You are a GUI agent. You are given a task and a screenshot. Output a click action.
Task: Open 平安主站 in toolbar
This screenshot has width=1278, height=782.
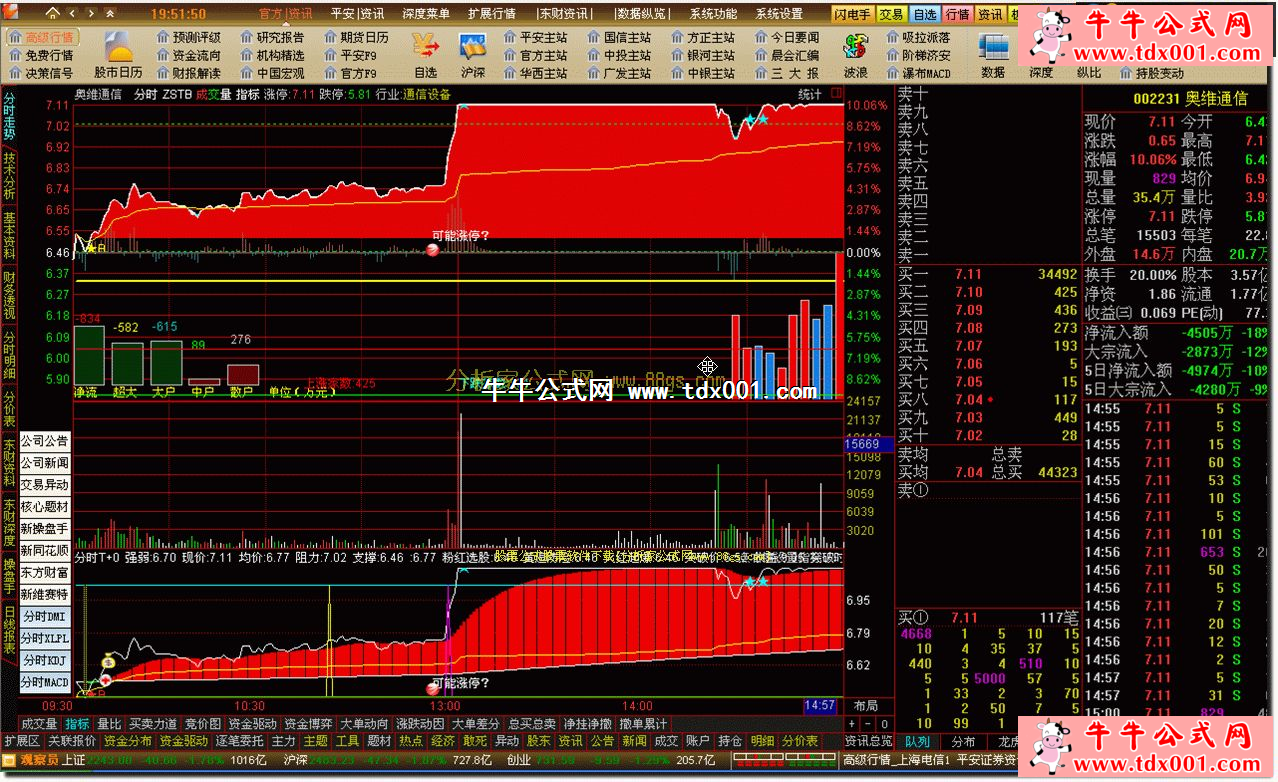[535, 37]
